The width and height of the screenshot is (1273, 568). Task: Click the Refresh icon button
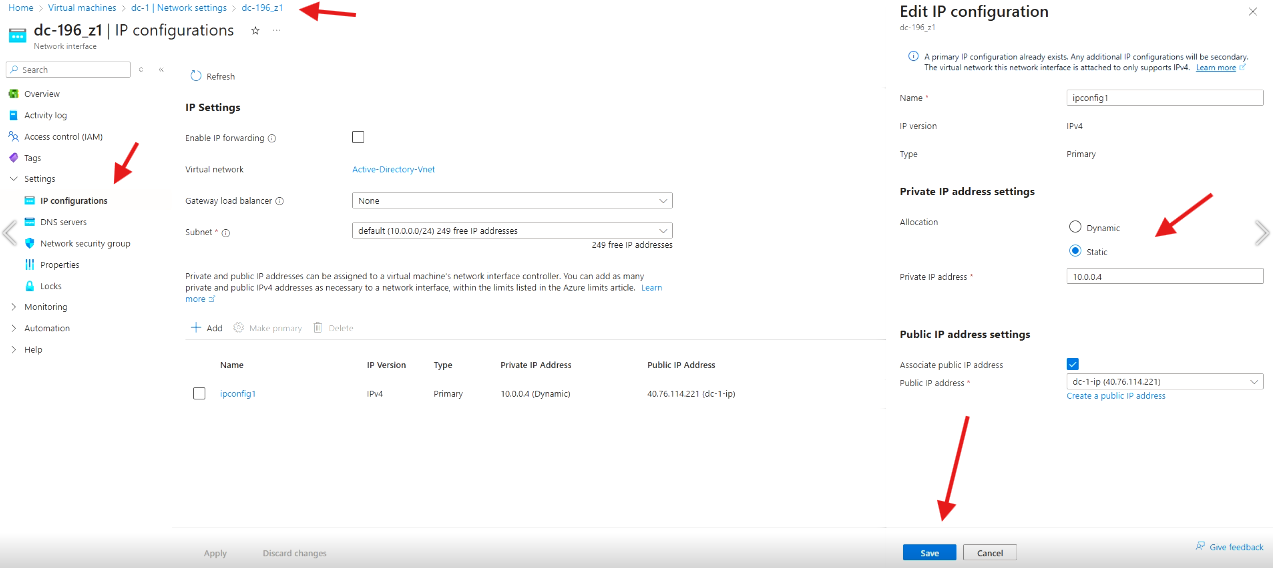click(196, 76)
